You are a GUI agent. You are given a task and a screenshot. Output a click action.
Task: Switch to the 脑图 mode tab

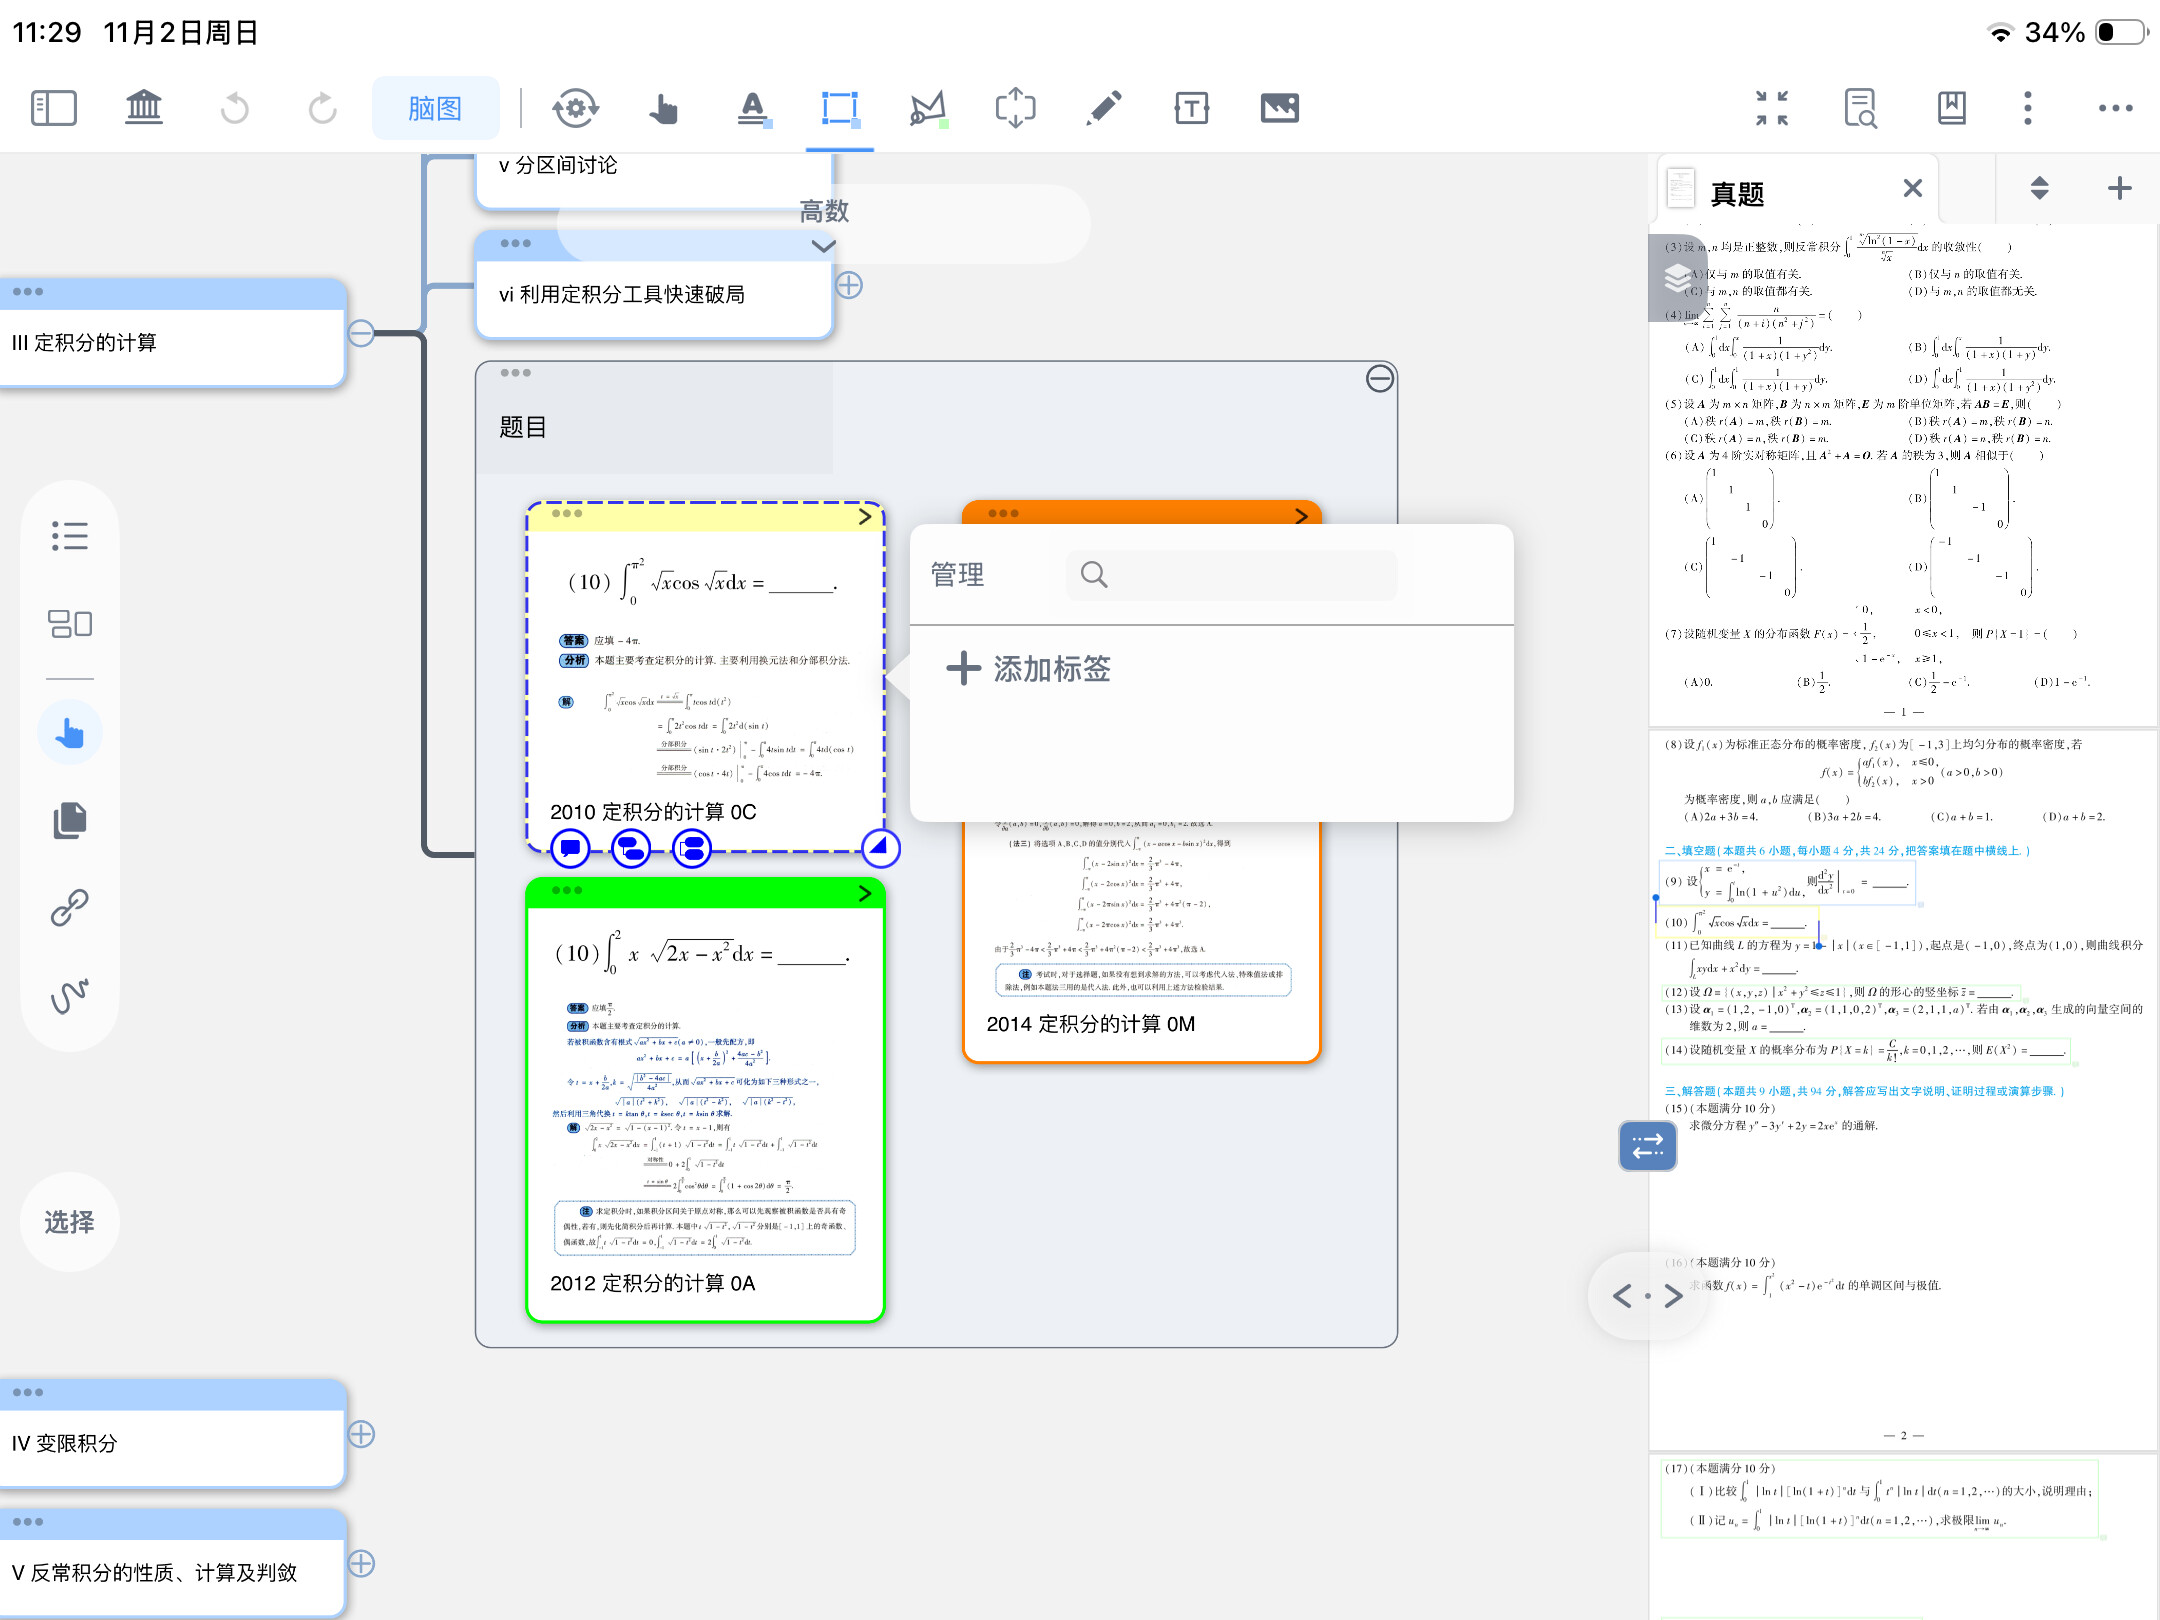pos(435,108)
